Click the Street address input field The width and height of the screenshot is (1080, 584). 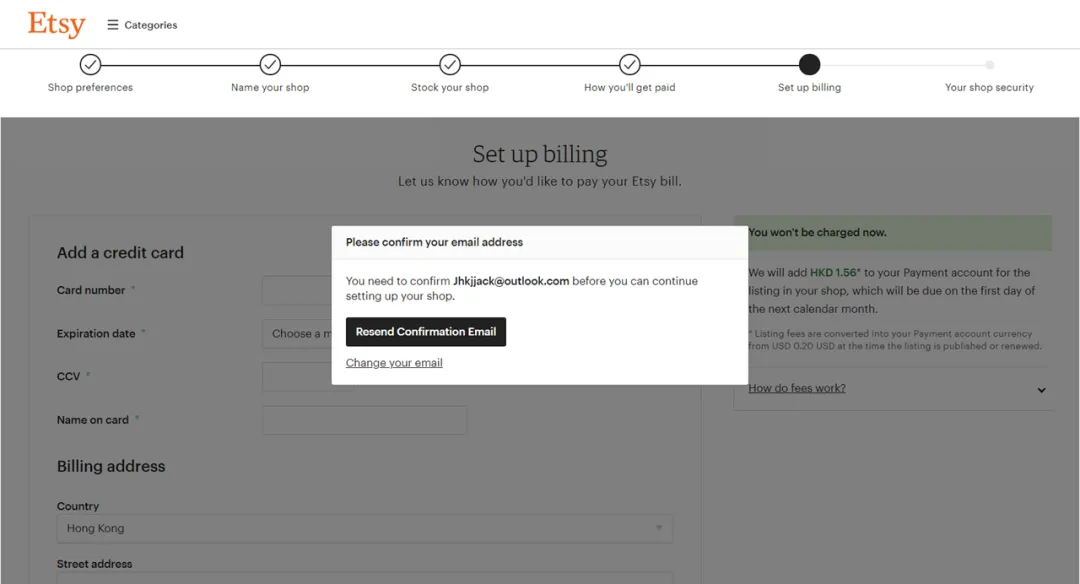pos(364,578)
